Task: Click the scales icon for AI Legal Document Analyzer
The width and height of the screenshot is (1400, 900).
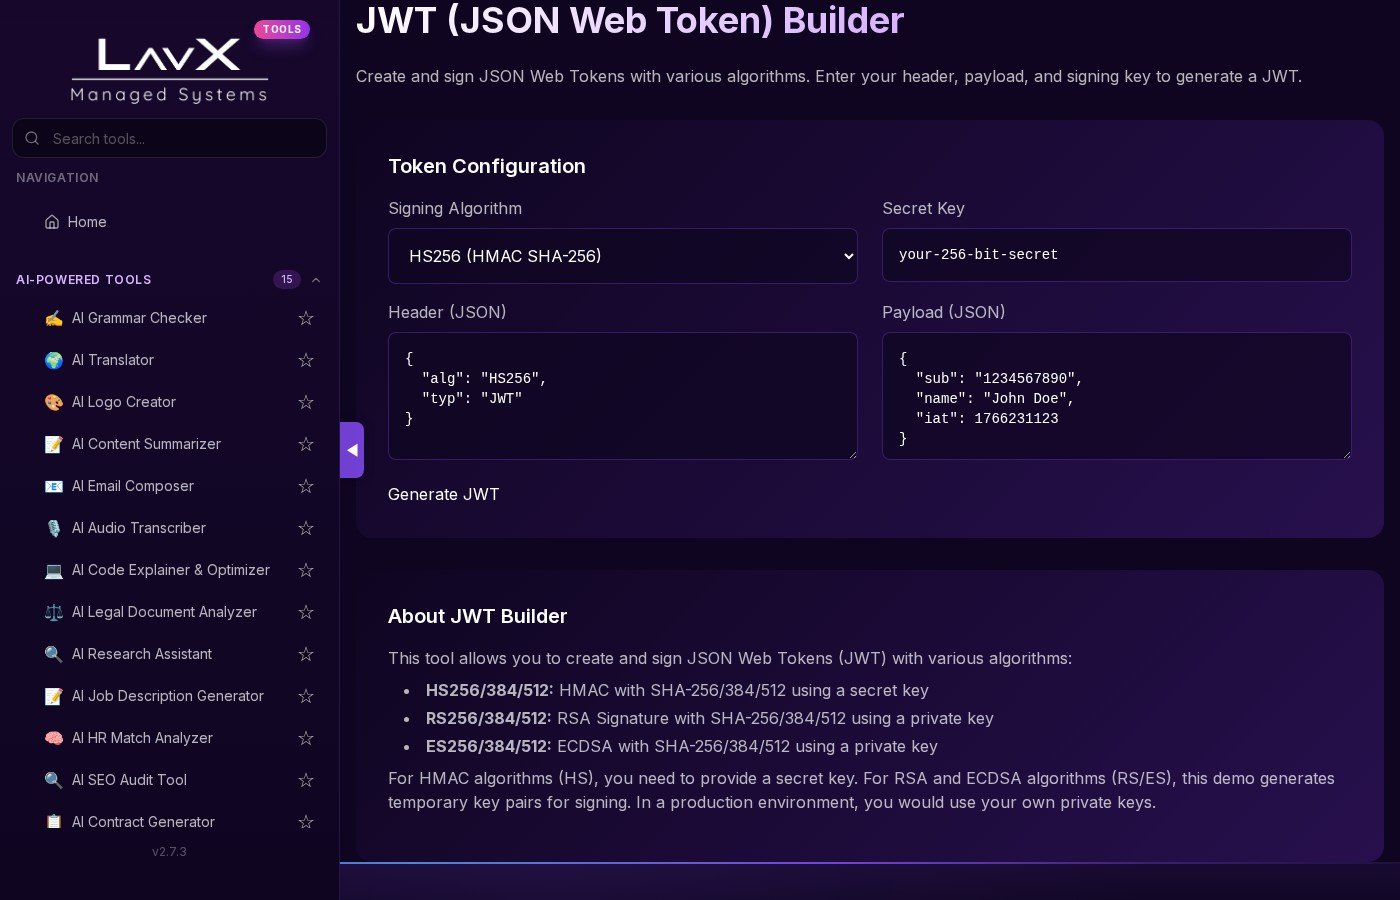Action: (54, 612)
